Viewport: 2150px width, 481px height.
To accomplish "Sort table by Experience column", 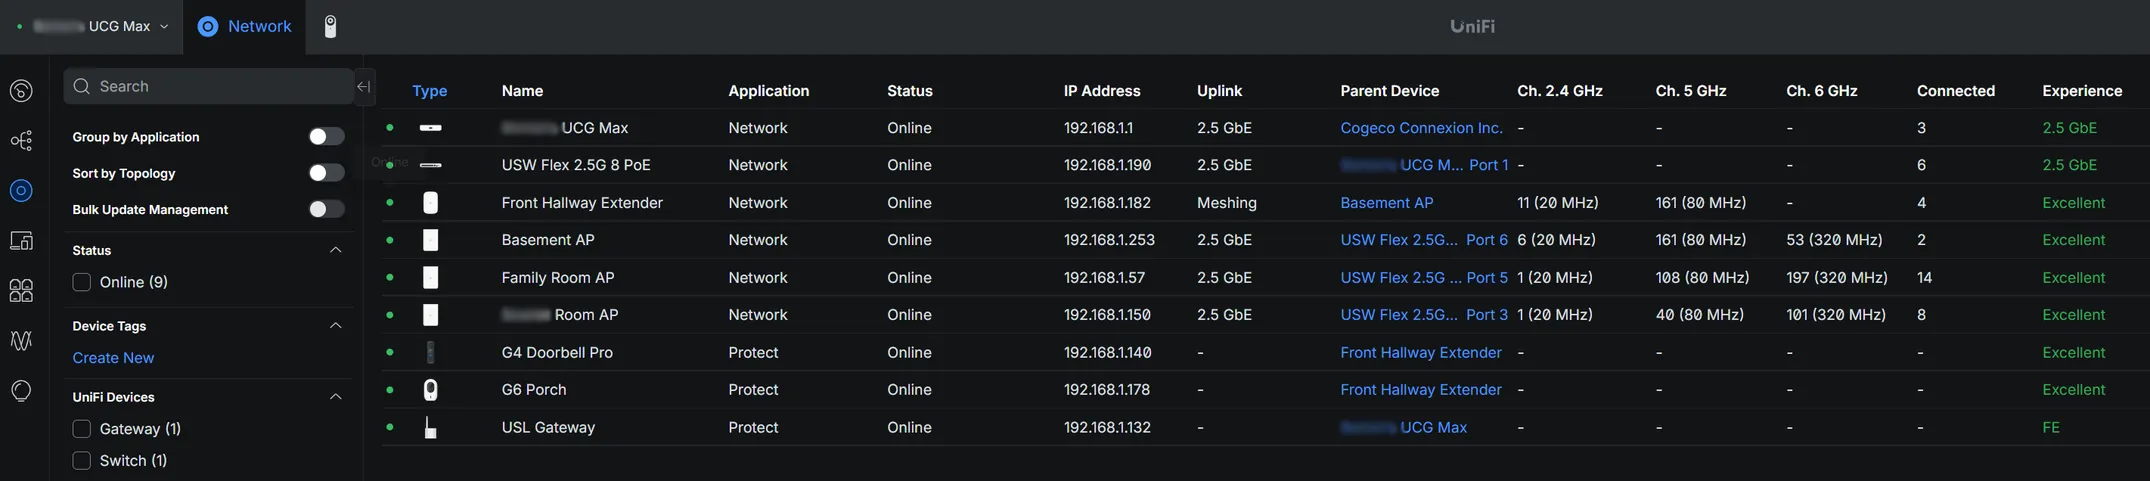I will [x=2081, y=91].
